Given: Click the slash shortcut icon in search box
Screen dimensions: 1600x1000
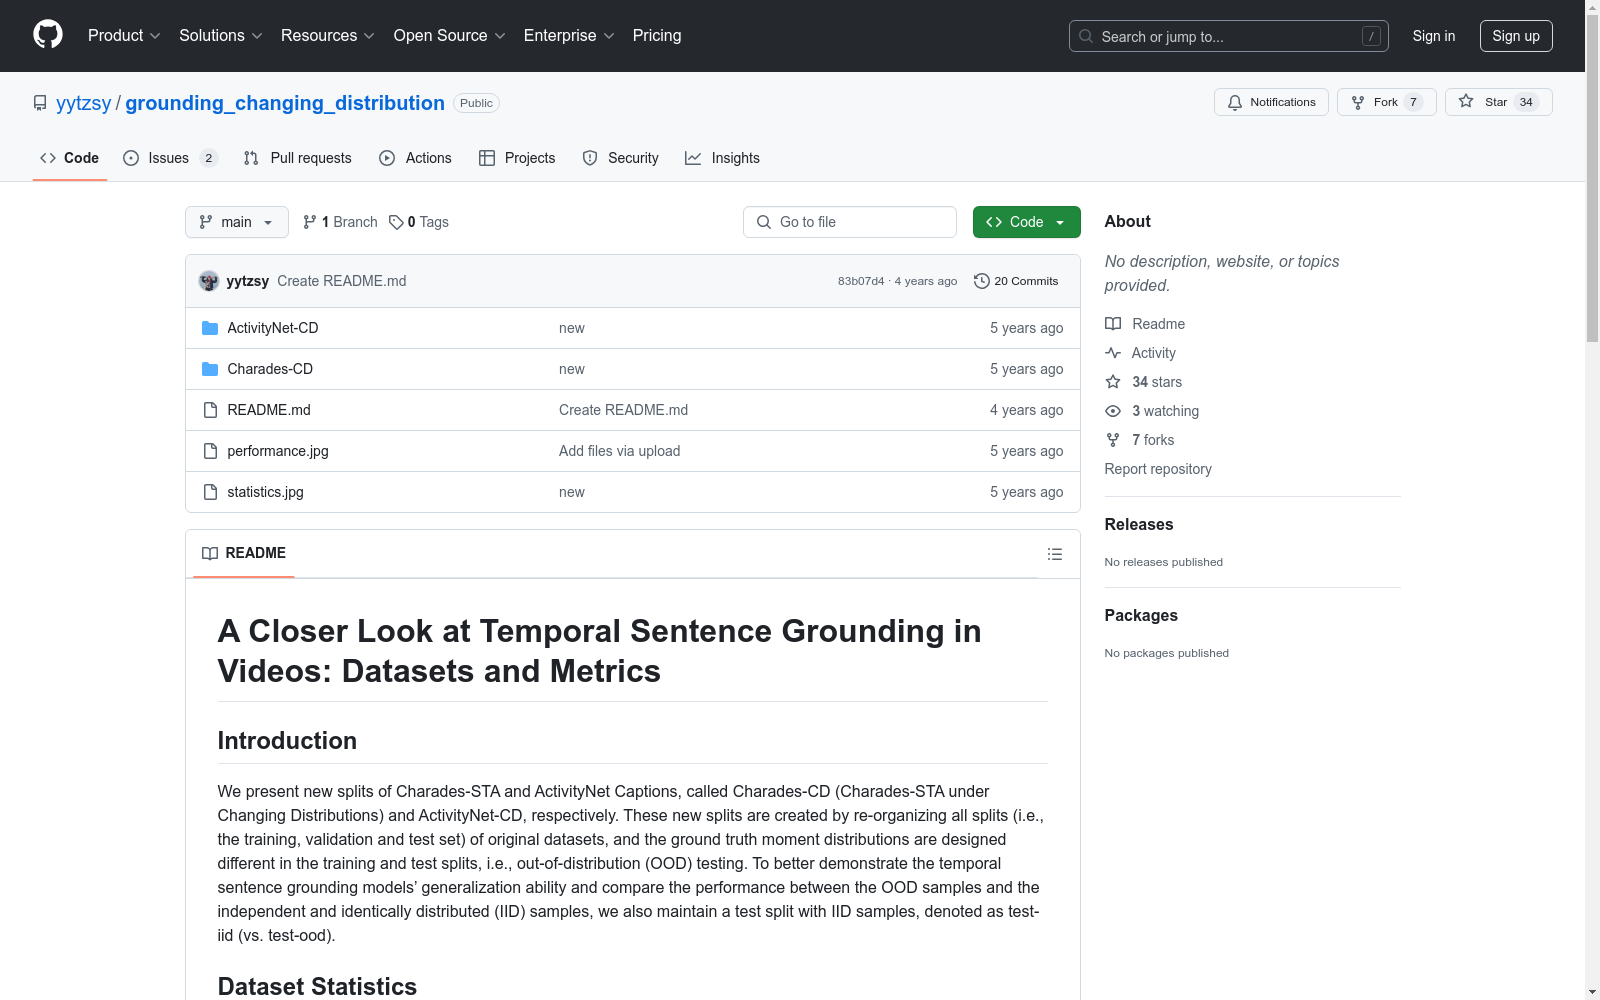Looking at the screenshot, I should (x=1371, y=36).
